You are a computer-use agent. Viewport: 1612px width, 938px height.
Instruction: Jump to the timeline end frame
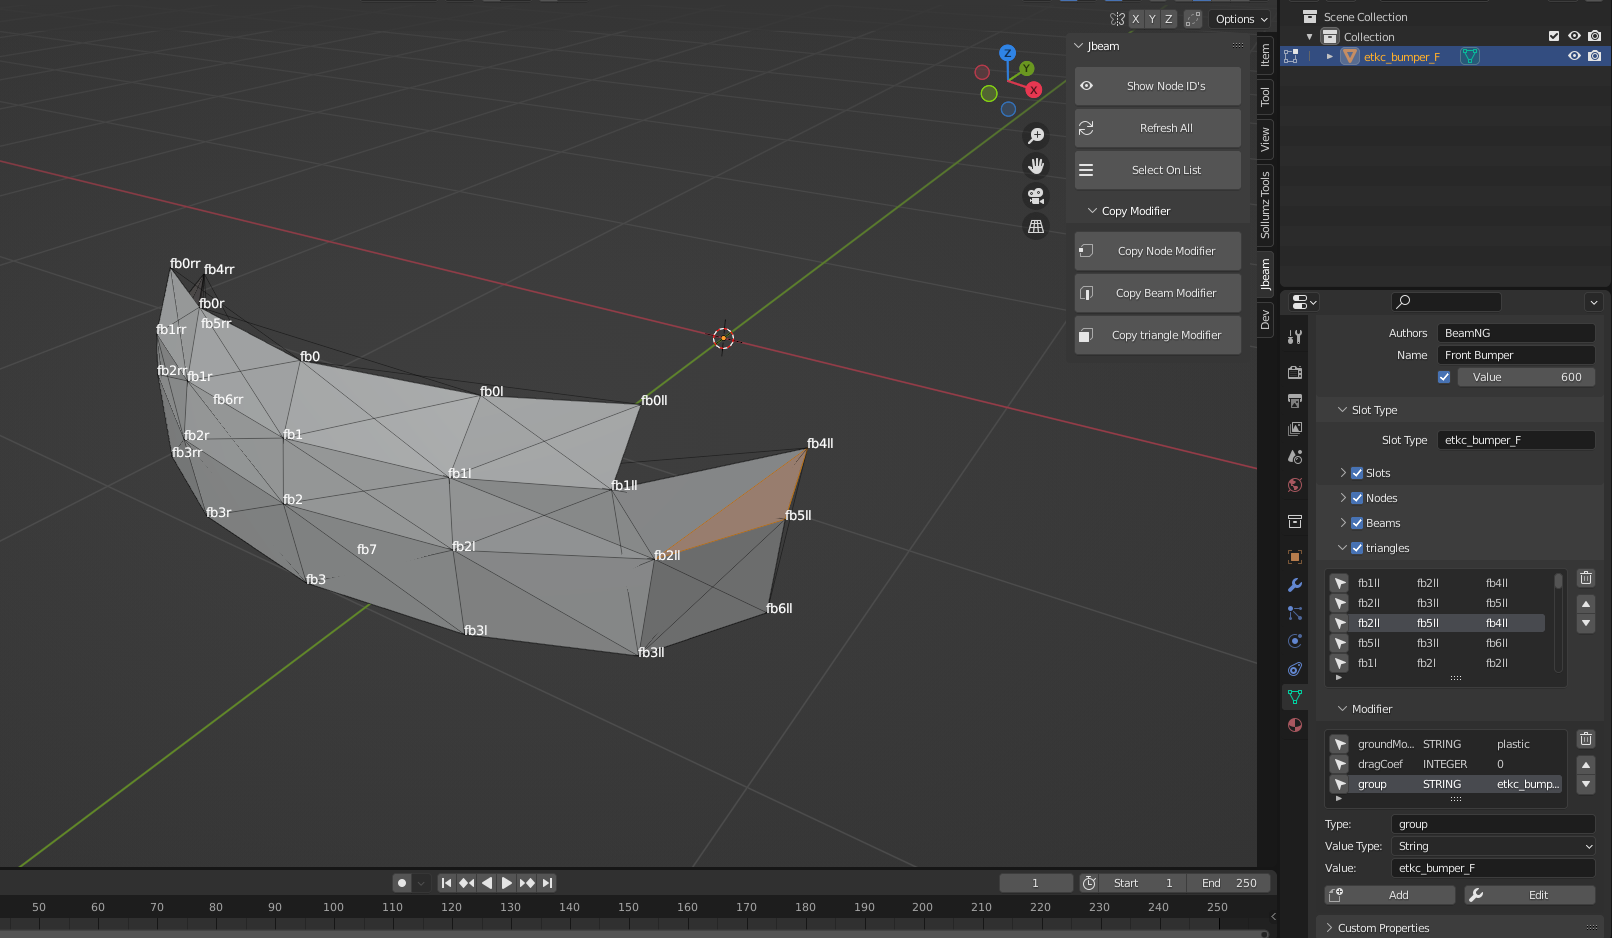[x=547, y=883]
